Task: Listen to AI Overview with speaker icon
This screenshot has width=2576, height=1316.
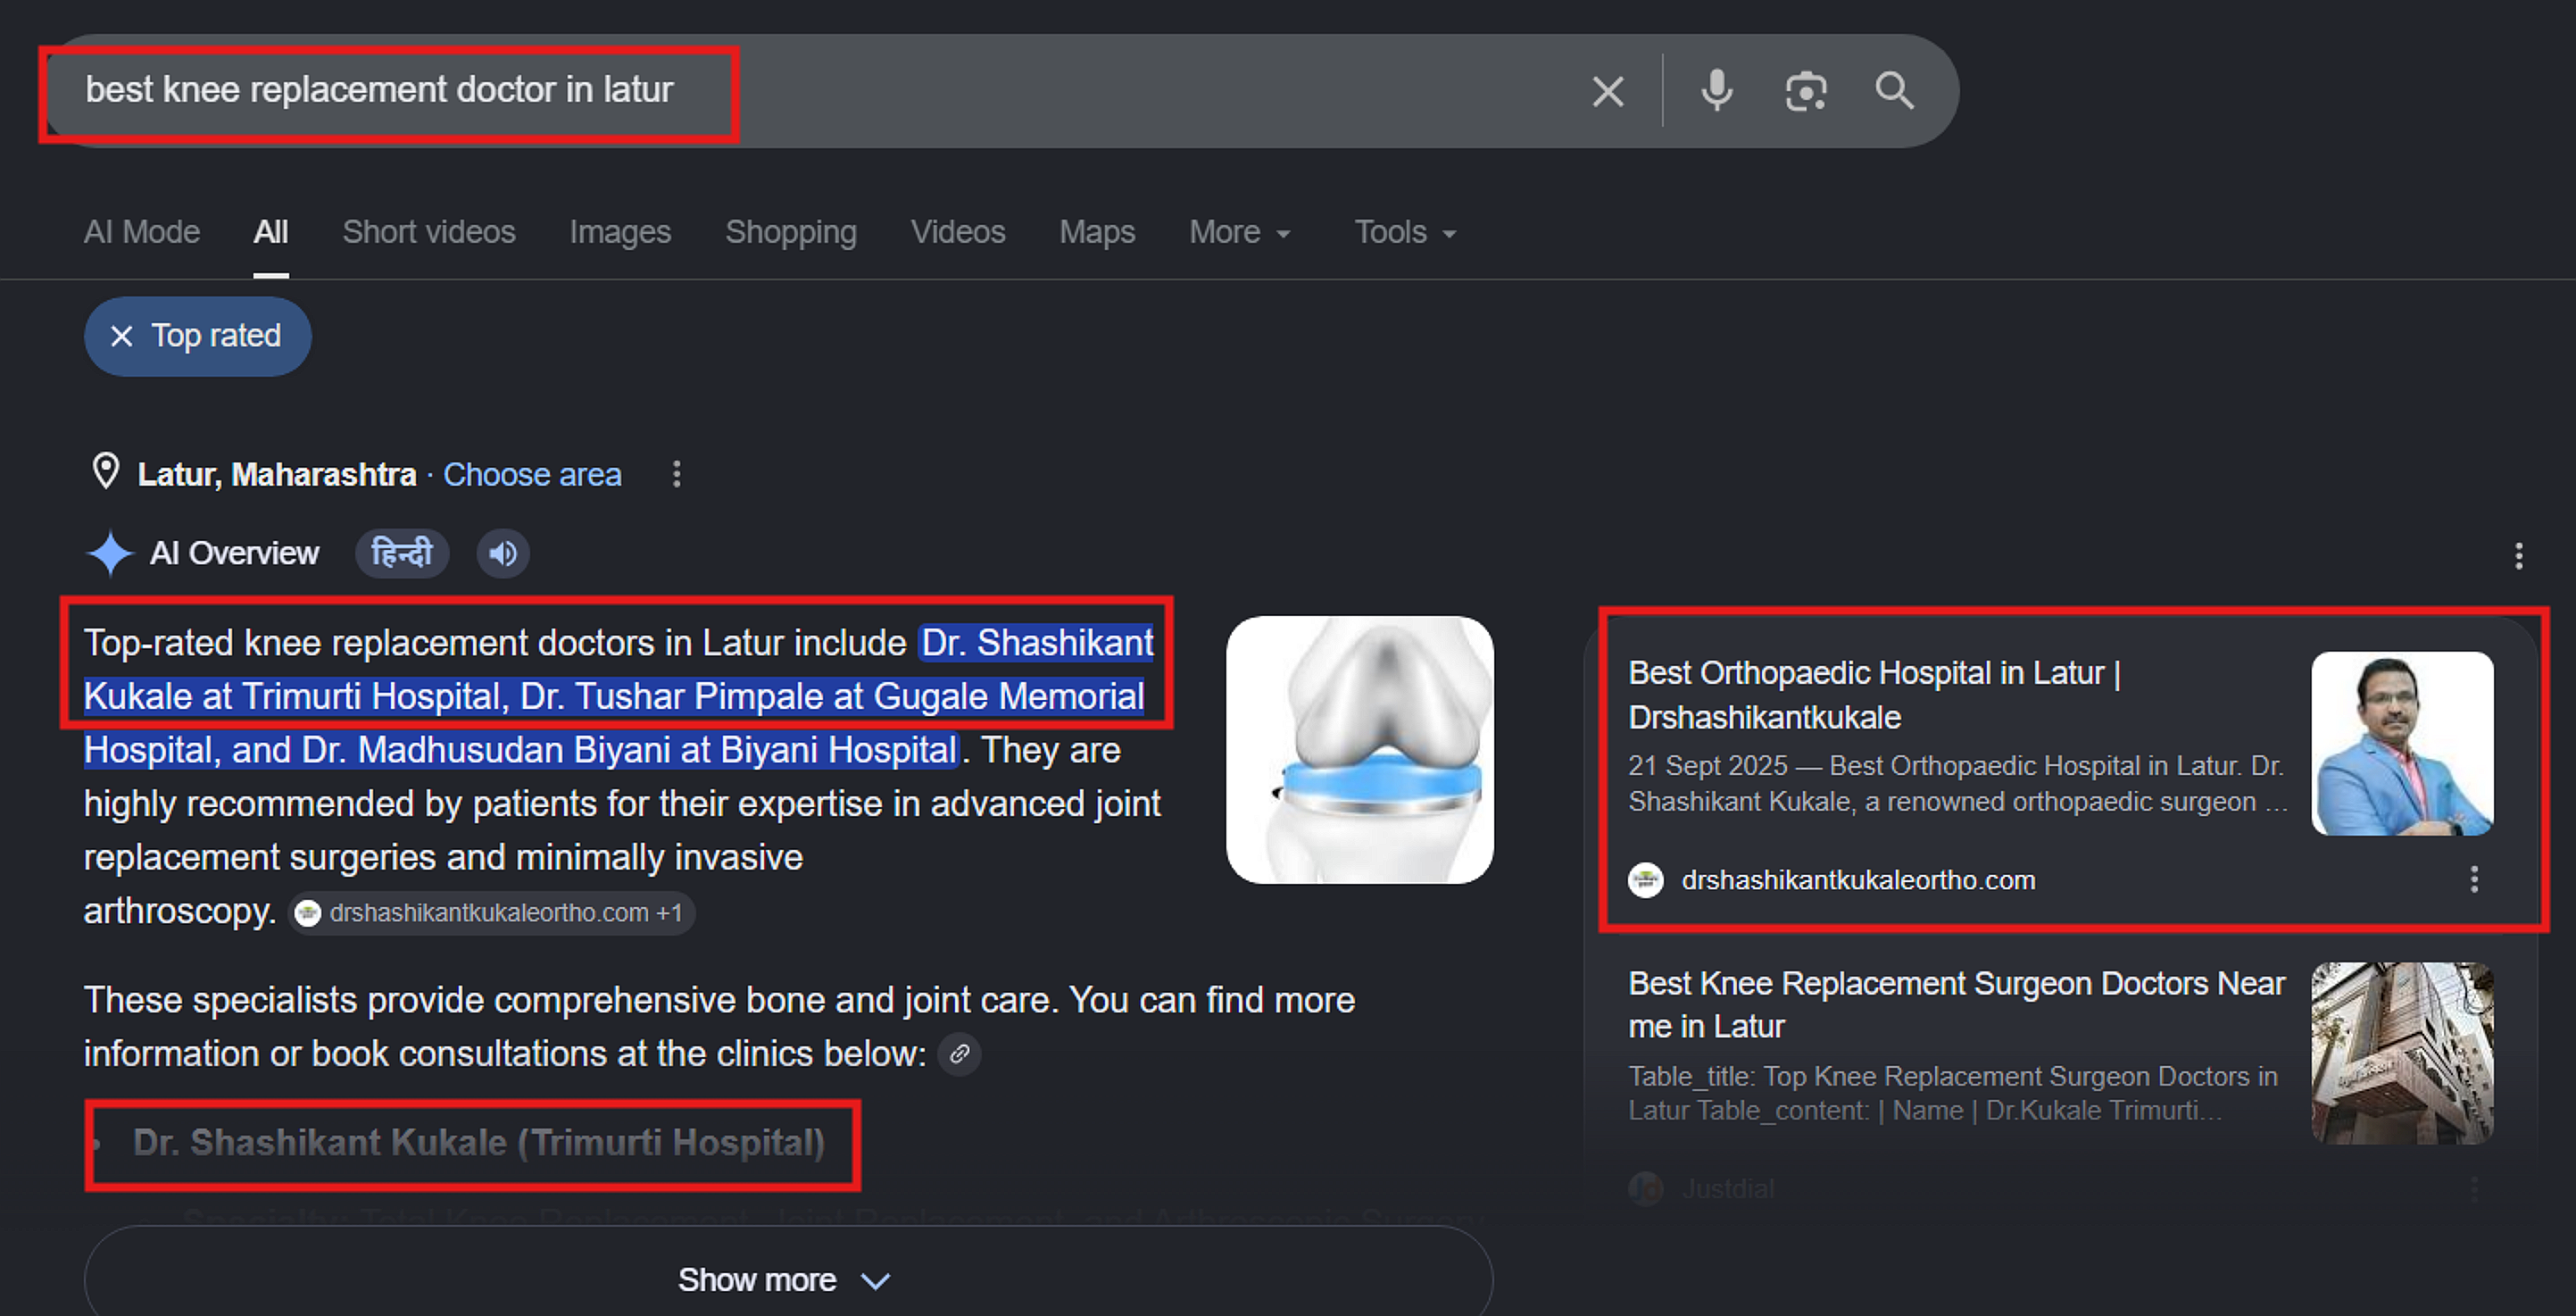Action: pyautogui.click(x=502, y=553)
